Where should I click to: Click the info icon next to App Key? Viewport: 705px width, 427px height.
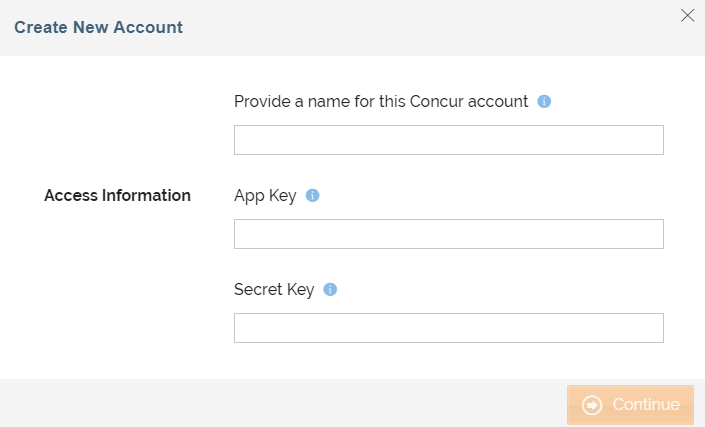312,195
